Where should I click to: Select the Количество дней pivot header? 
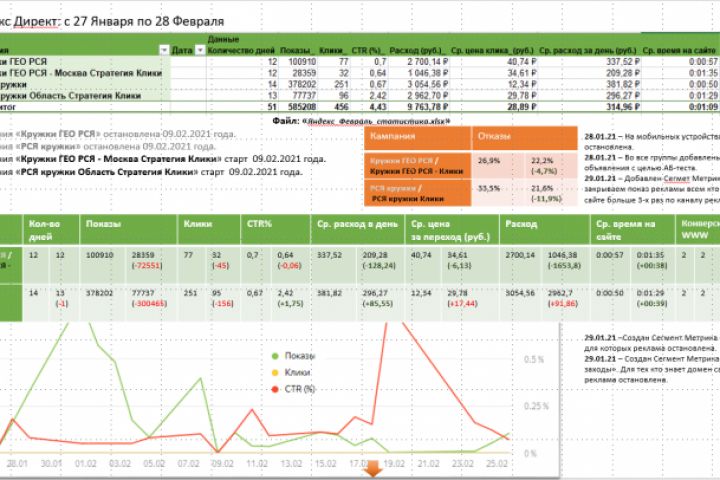coord(241,51)
